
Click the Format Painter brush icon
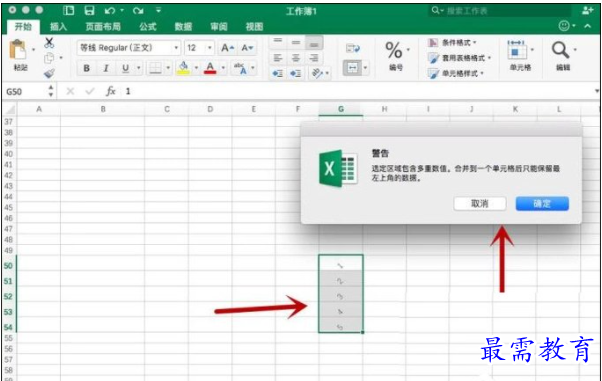pos(49,73)
